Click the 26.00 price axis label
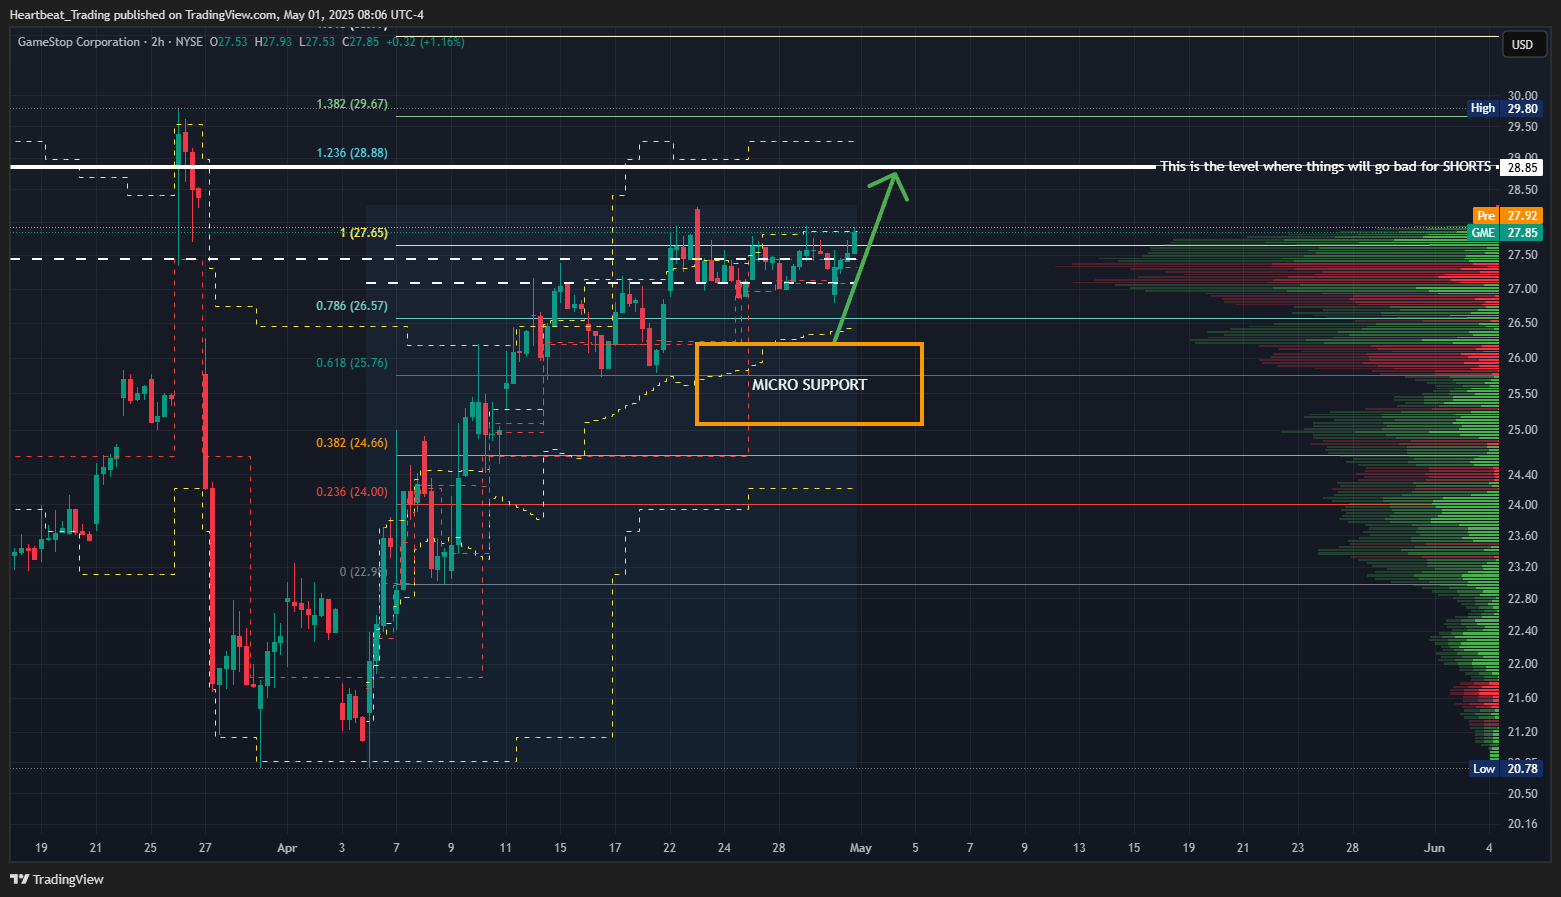Screen dimensions: 1561x897 coord(1523,358)
